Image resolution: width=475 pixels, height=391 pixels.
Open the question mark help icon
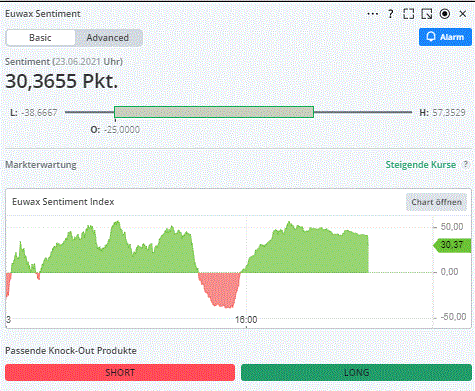(390, 14)
